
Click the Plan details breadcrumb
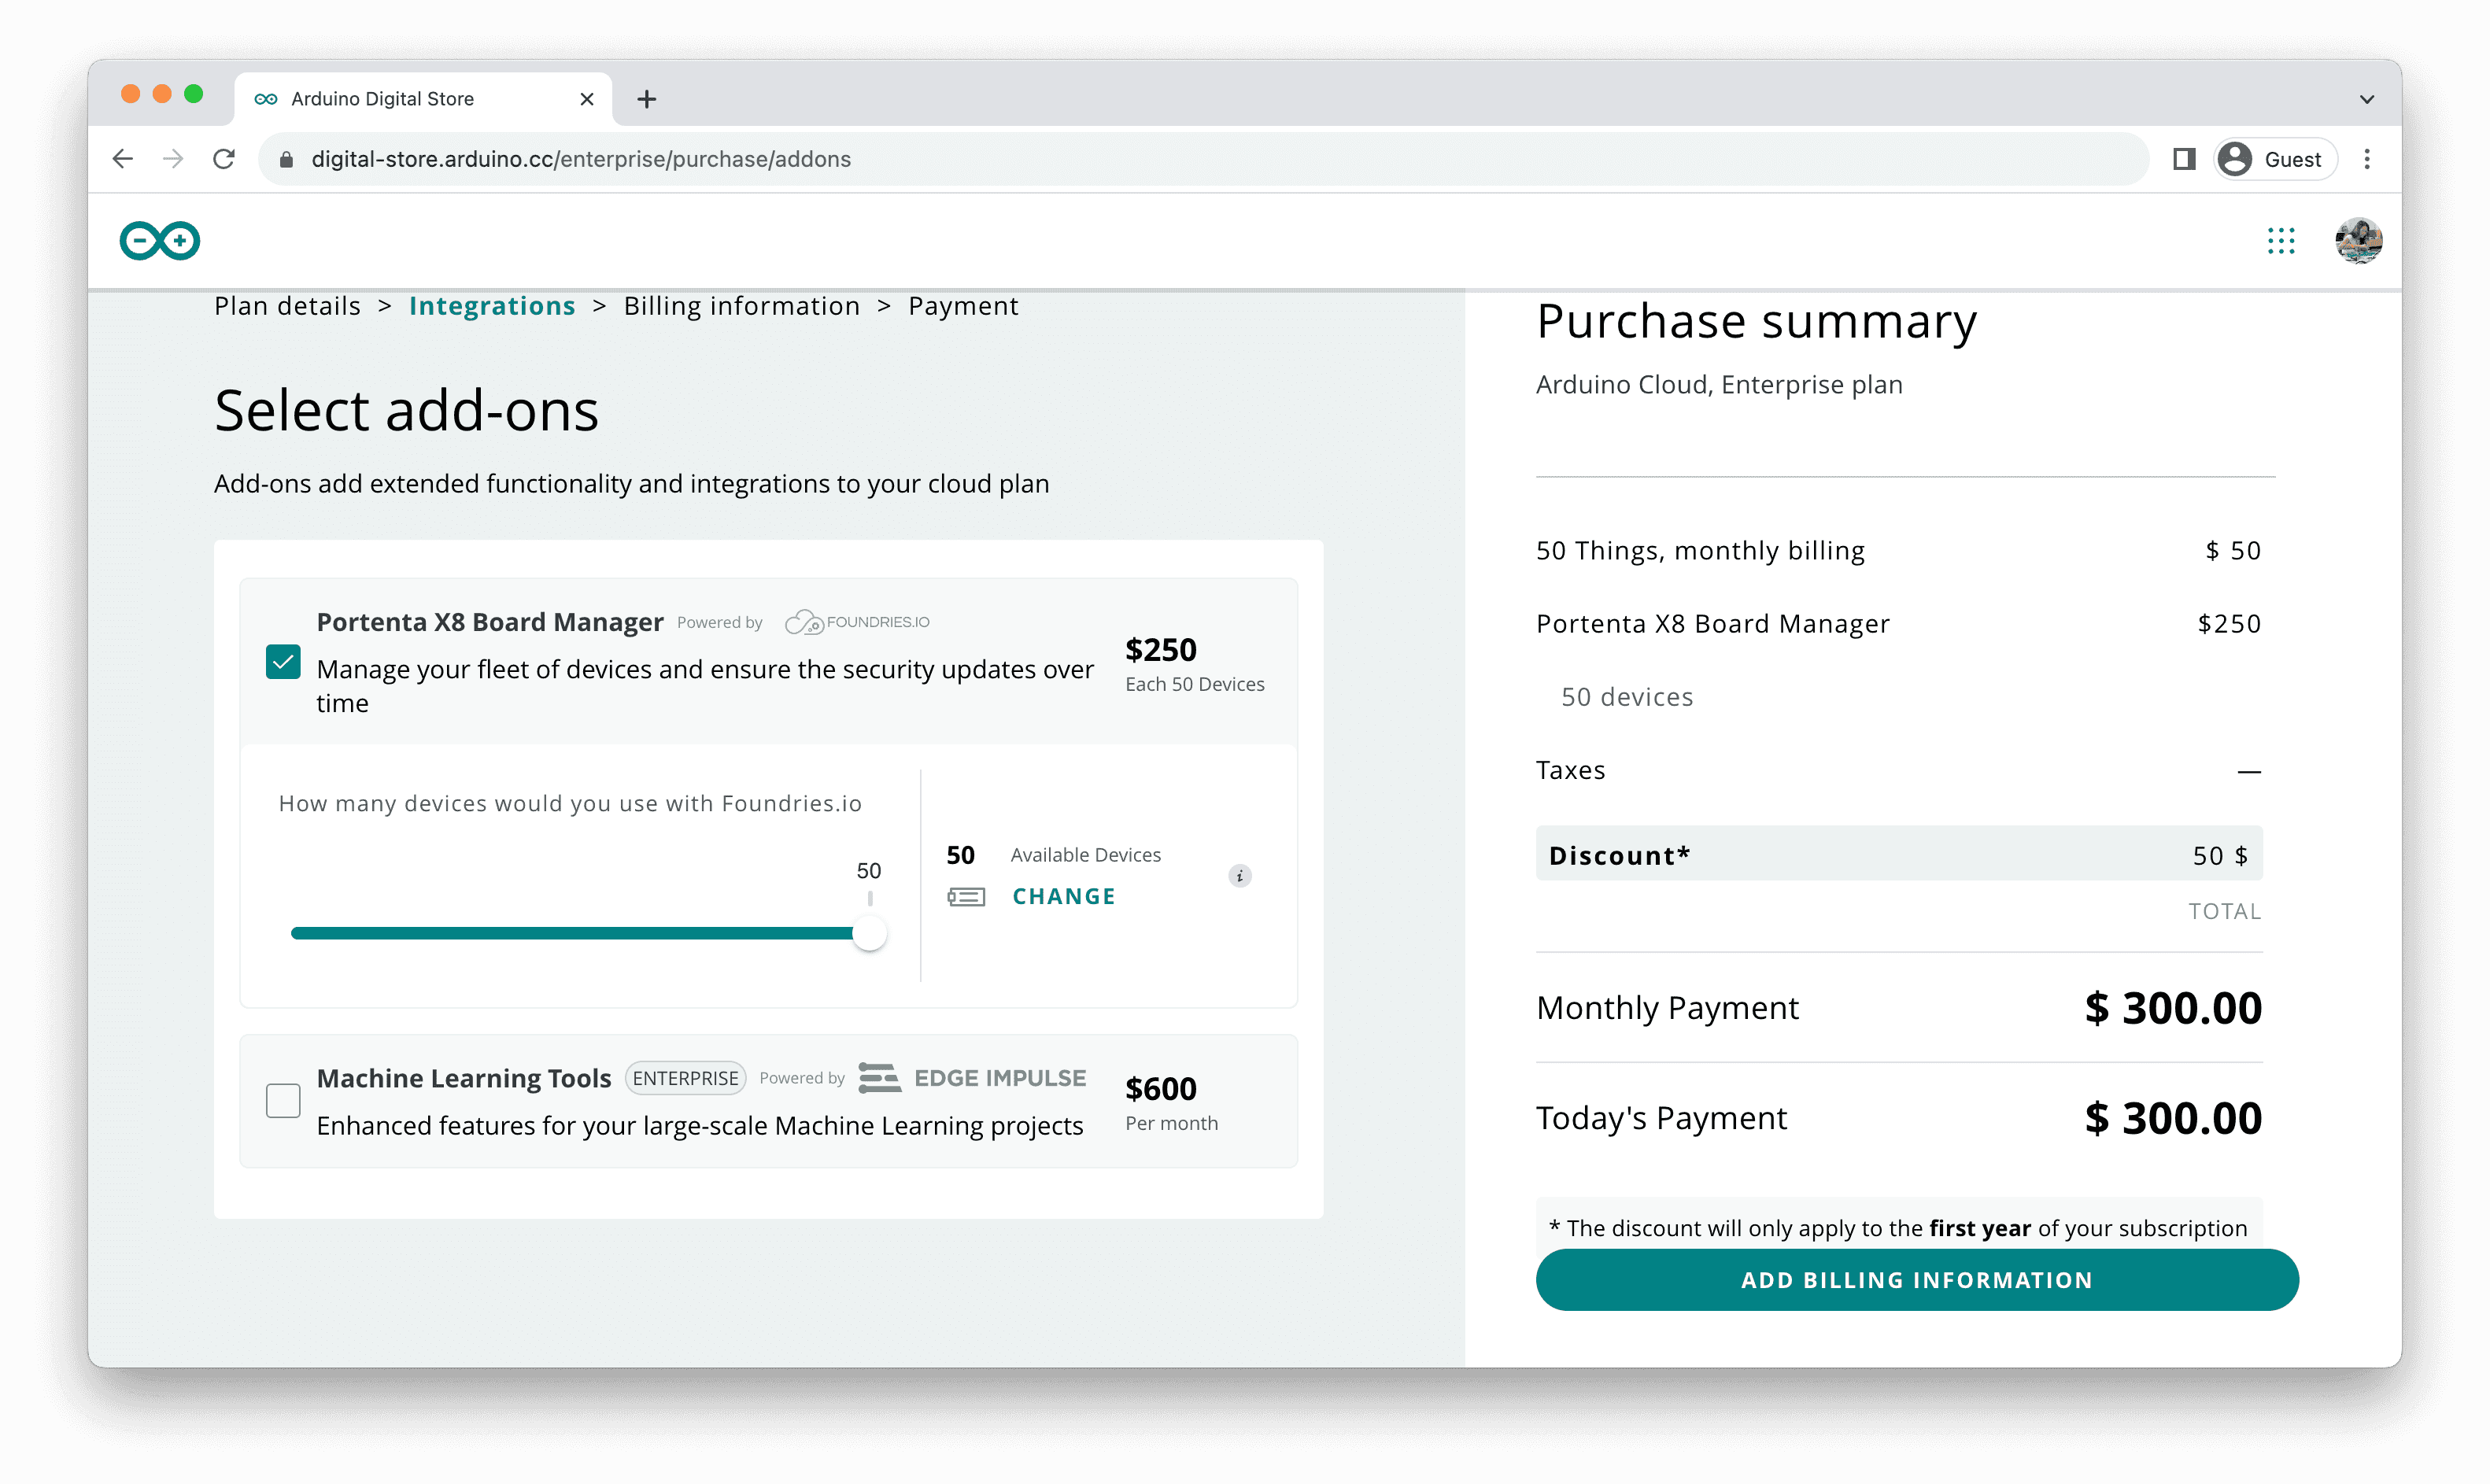[x=287, y=306]
